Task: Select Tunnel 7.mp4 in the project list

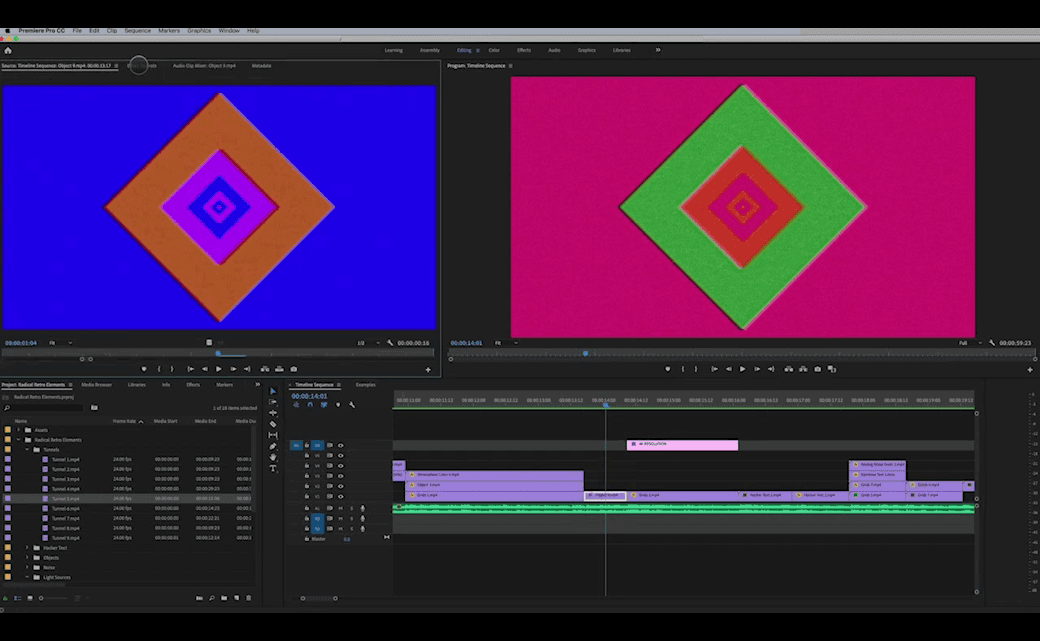Action: (x=66, y=518)
